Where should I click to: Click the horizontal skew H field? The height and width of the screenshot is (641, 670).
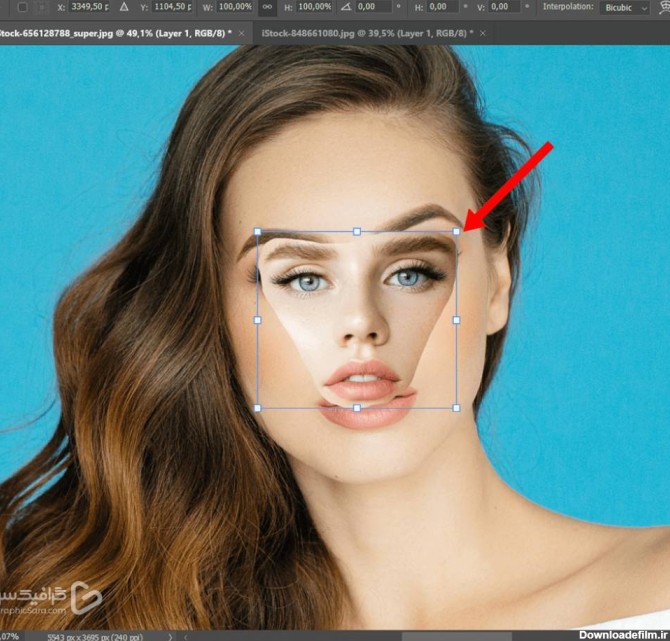coord(442,7)
